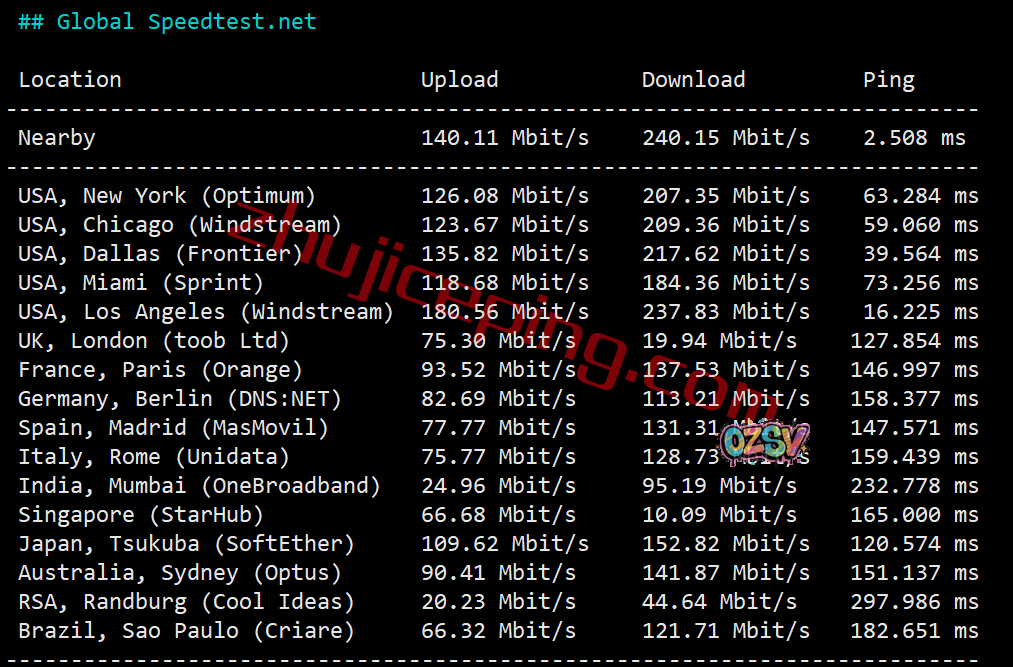This screenshot has height=667, width=1013.
Task: Click the UK, London (toob Ltd) entry
Action: 154,341
